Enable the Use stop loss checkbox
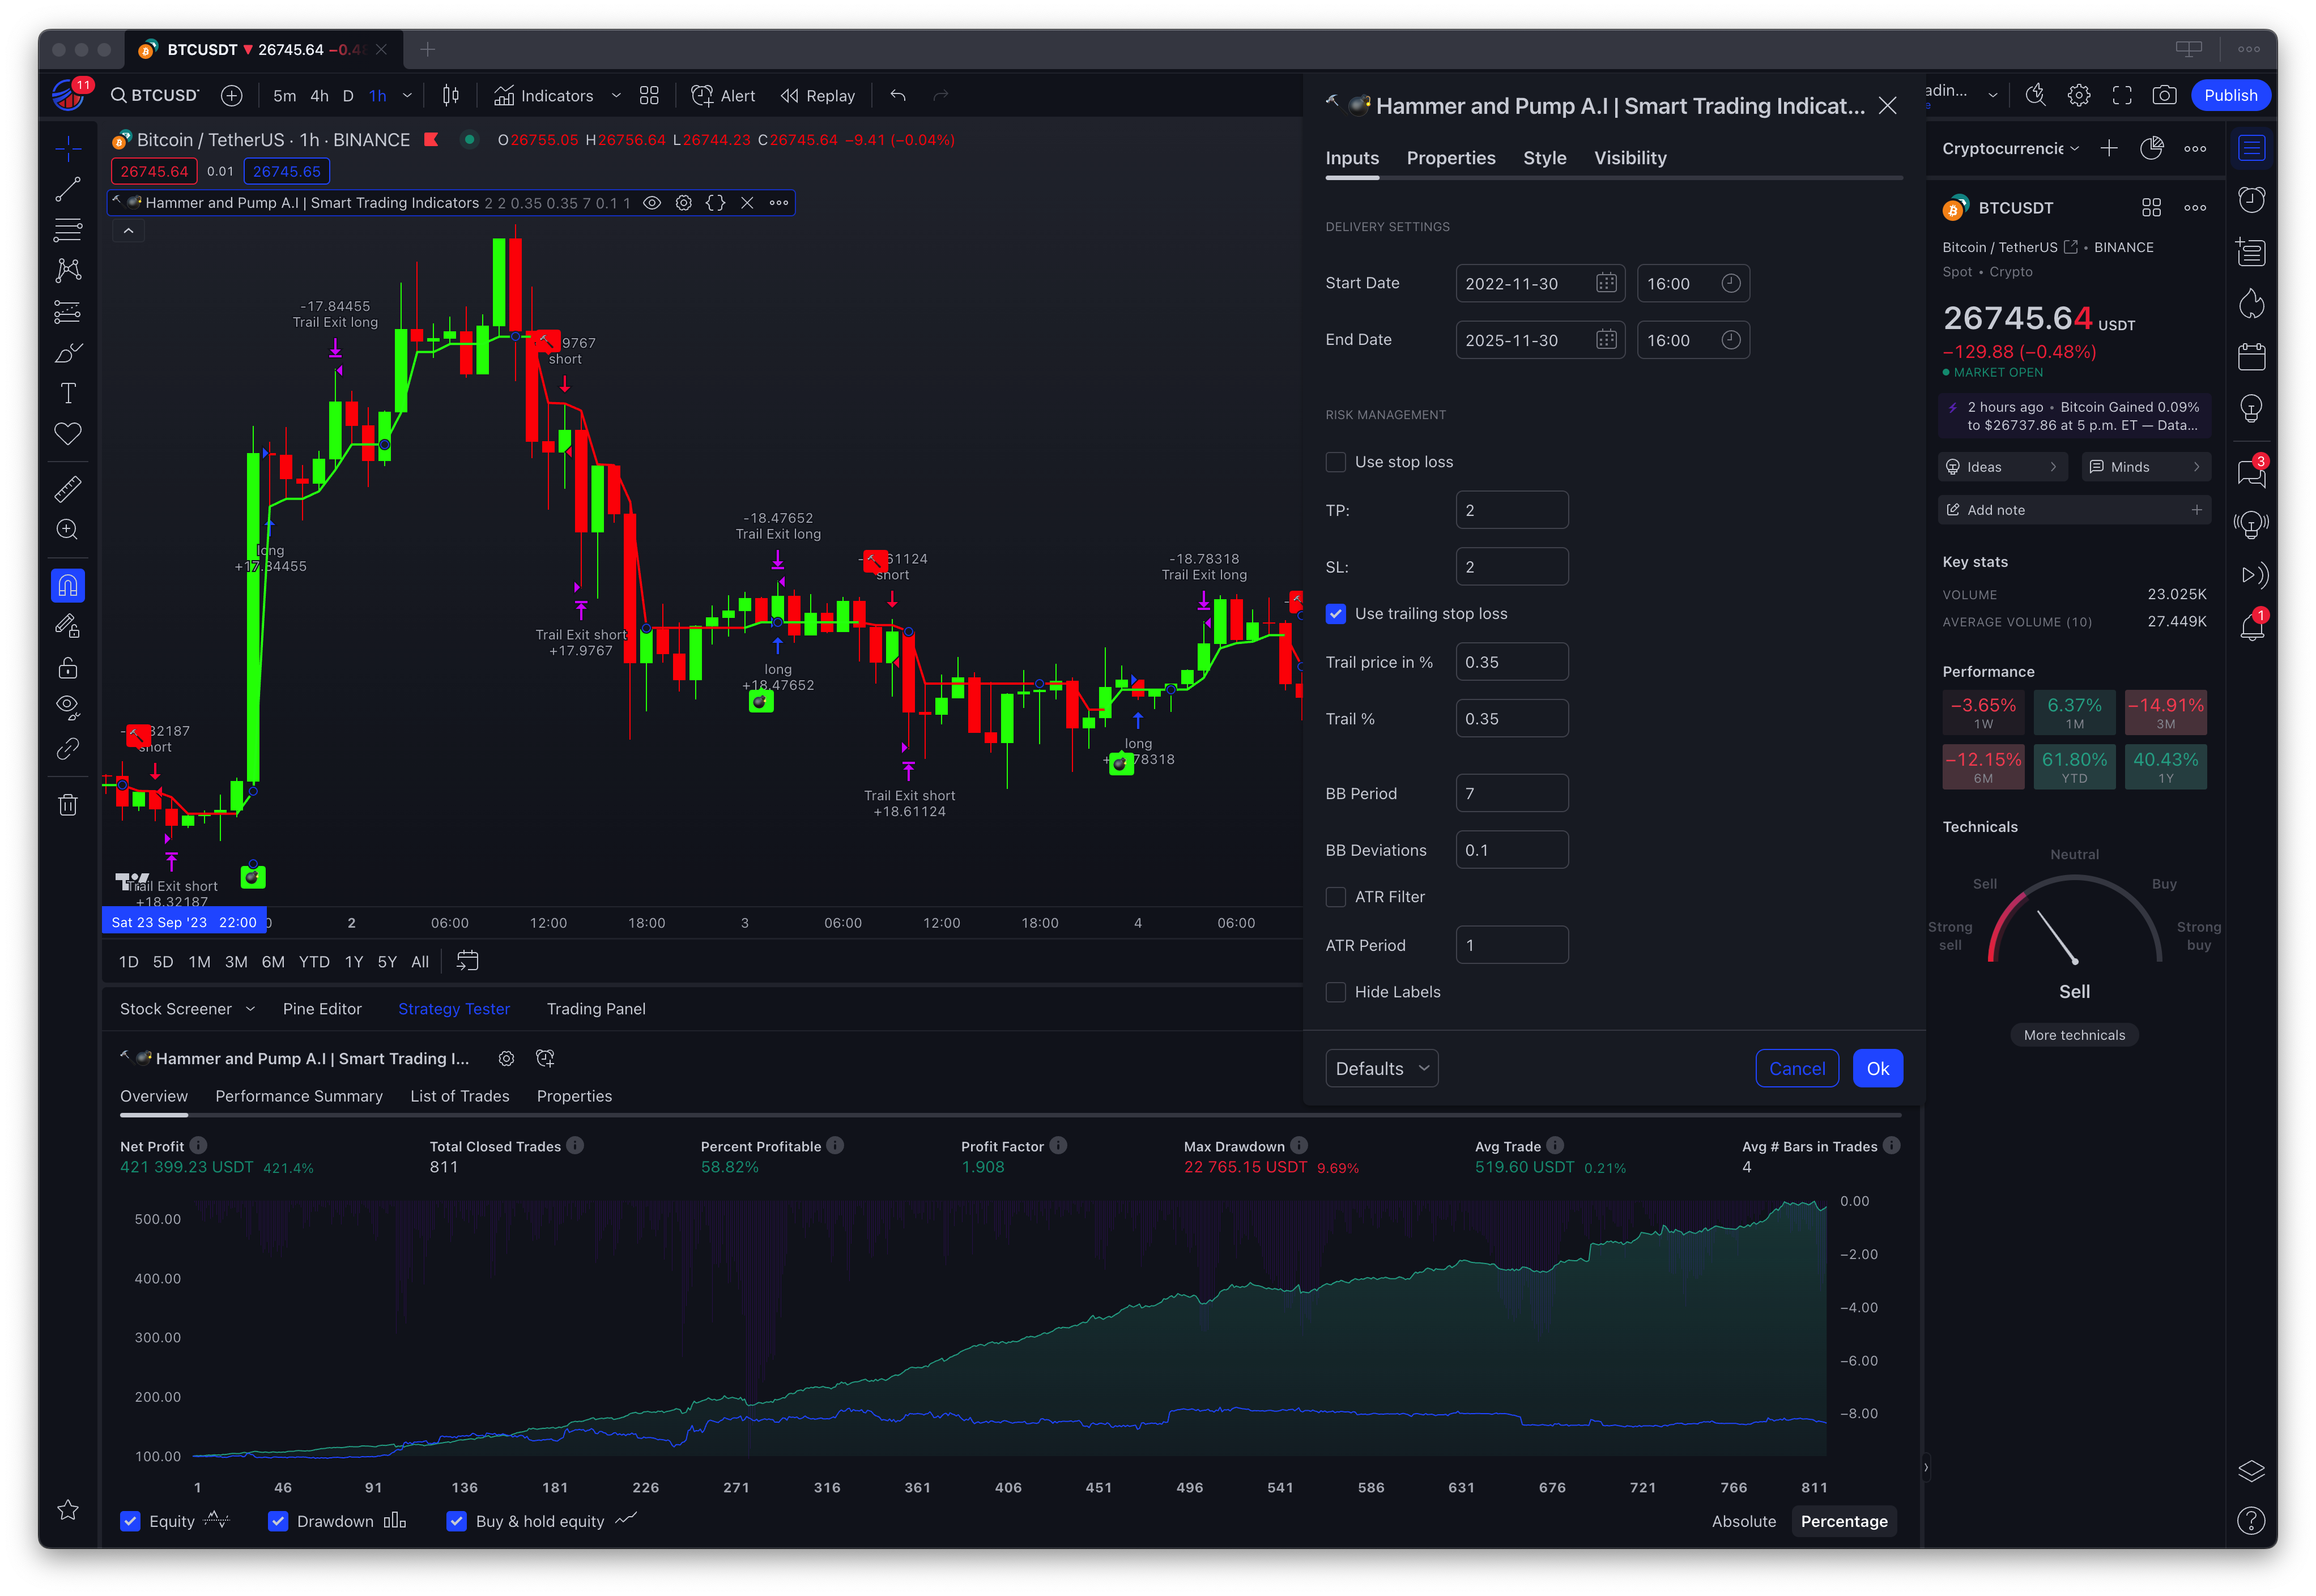Image resolution: width=2316 pixels, height=1596 pixels. click(1336, 462)
